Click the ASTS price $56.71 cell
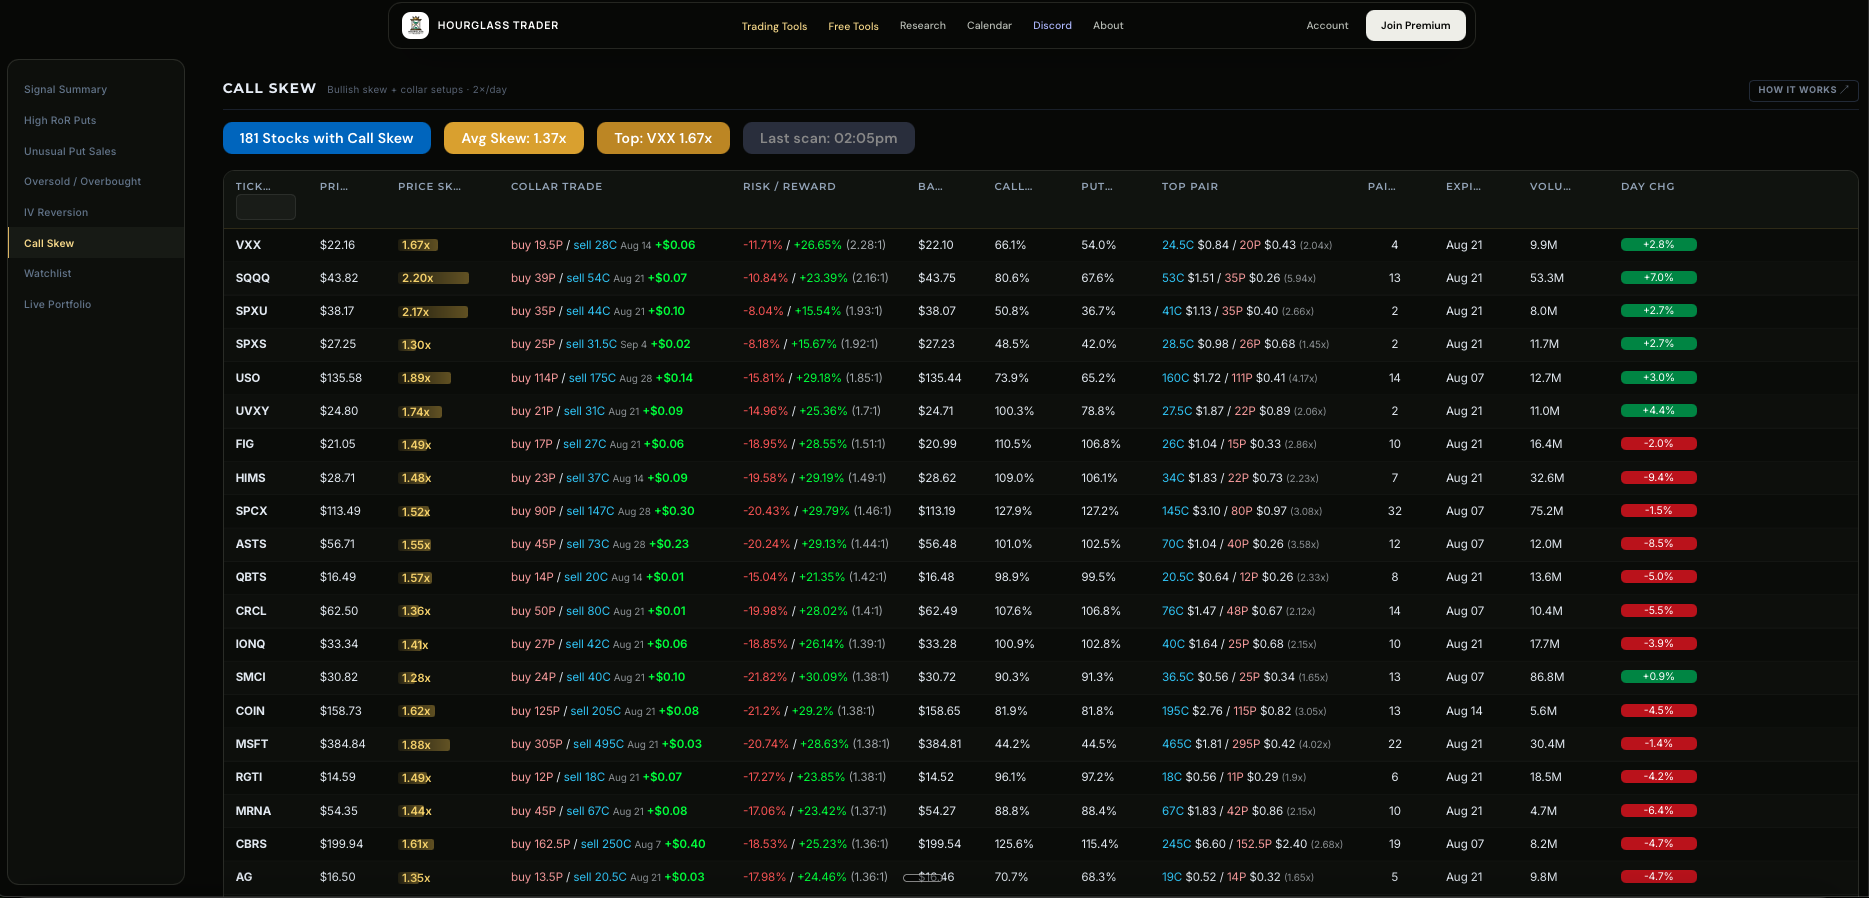This screenshot has width=1869, height=898. (337, 544)
